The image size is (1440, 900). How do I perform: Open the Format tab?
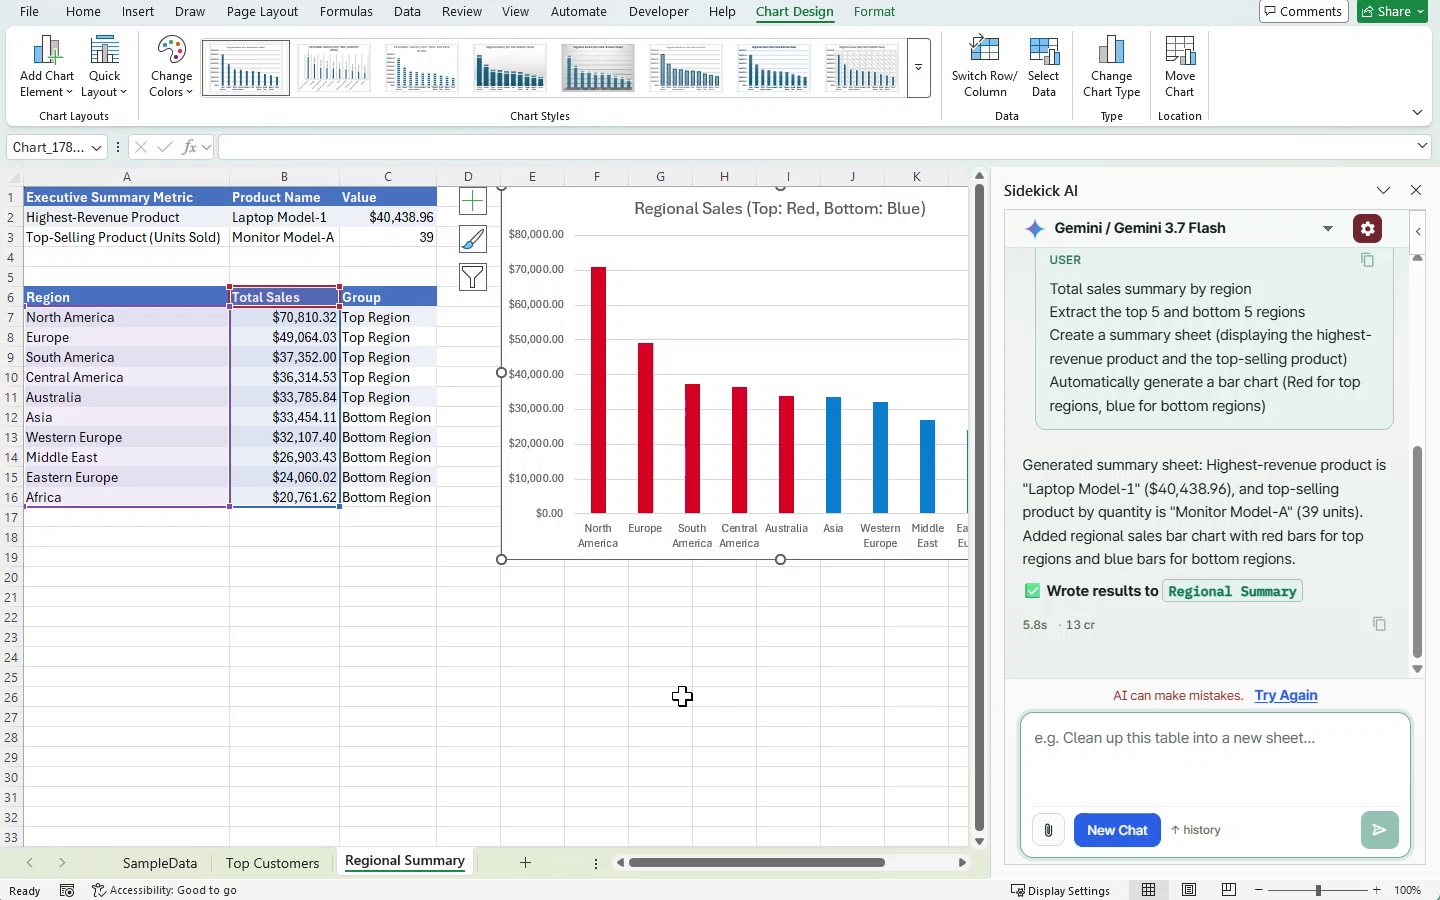[874, 11]
